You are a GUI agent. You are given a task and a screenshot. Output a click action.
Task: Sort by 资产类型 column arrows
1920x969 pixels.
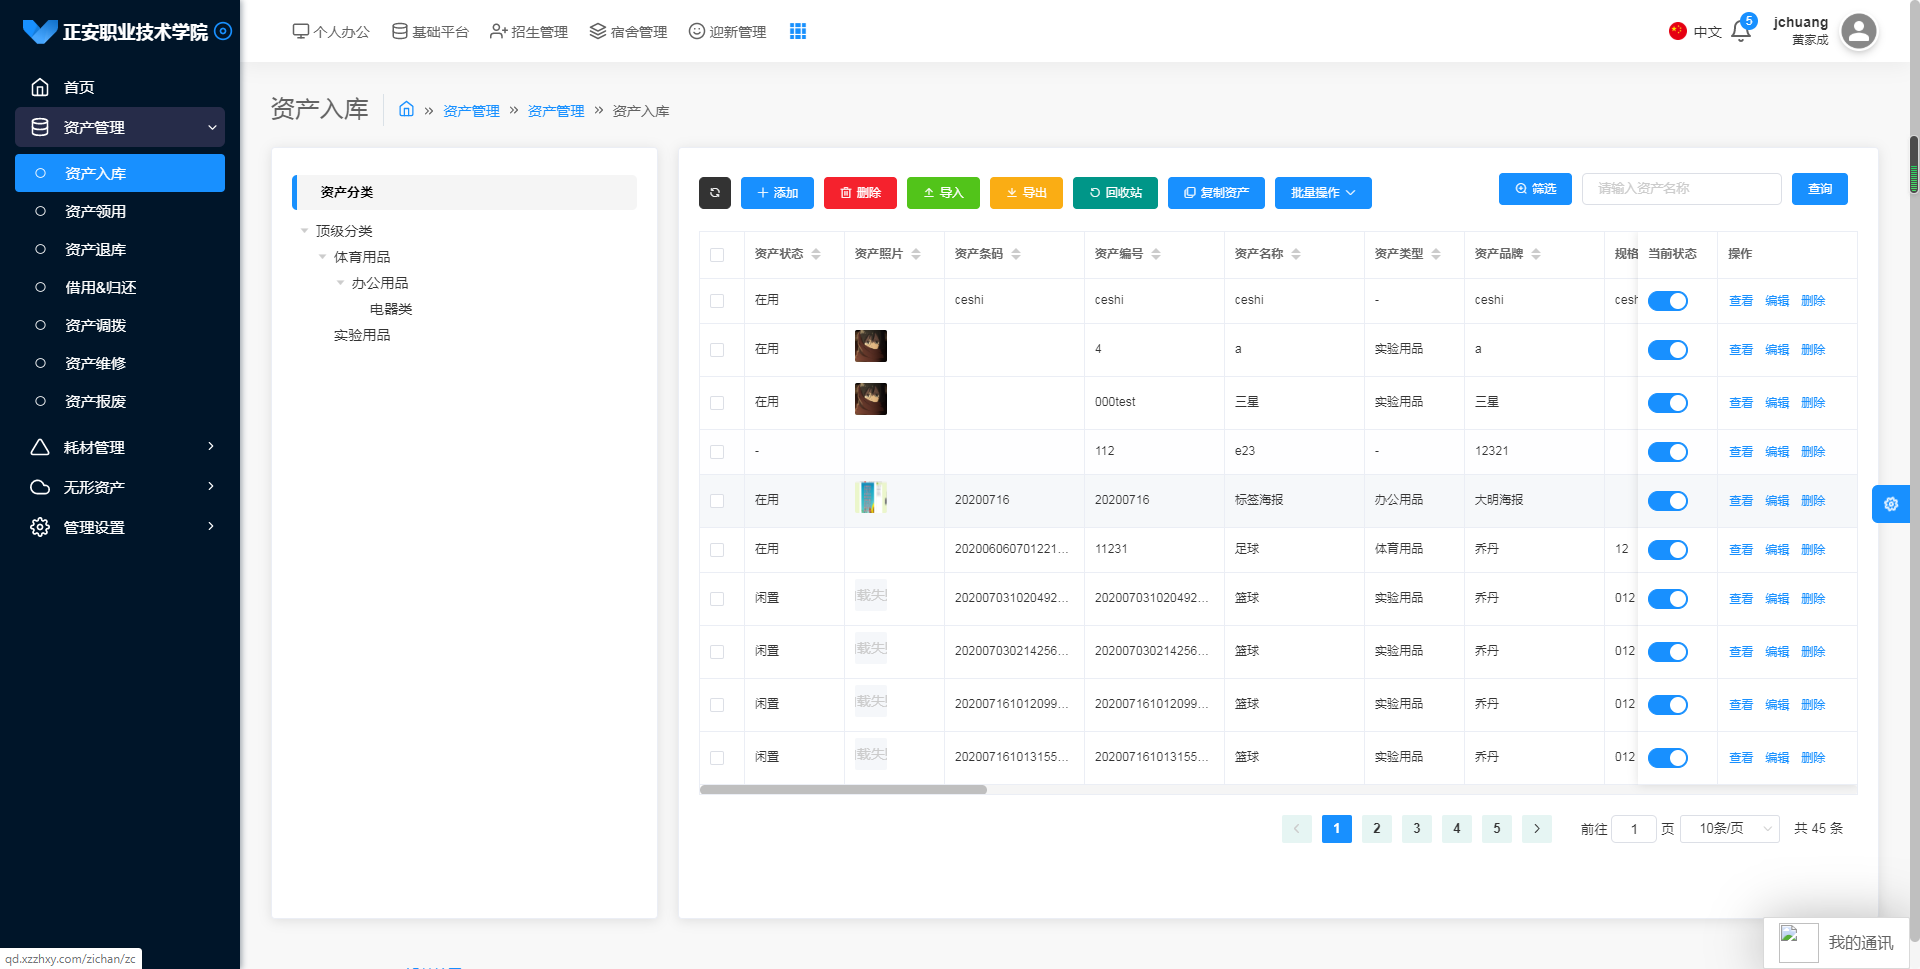coord(1436,254)
